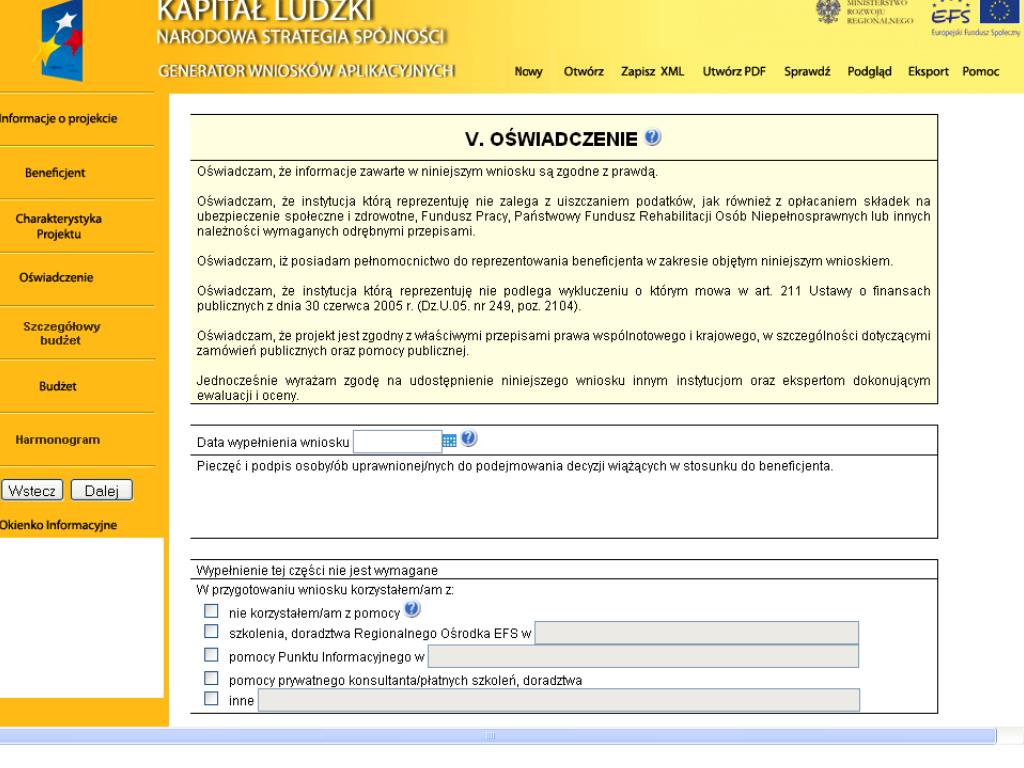This screenshot has height=768, width=1024.
Task: Open Podgląd from the top menu
Action: coord(869,72)
